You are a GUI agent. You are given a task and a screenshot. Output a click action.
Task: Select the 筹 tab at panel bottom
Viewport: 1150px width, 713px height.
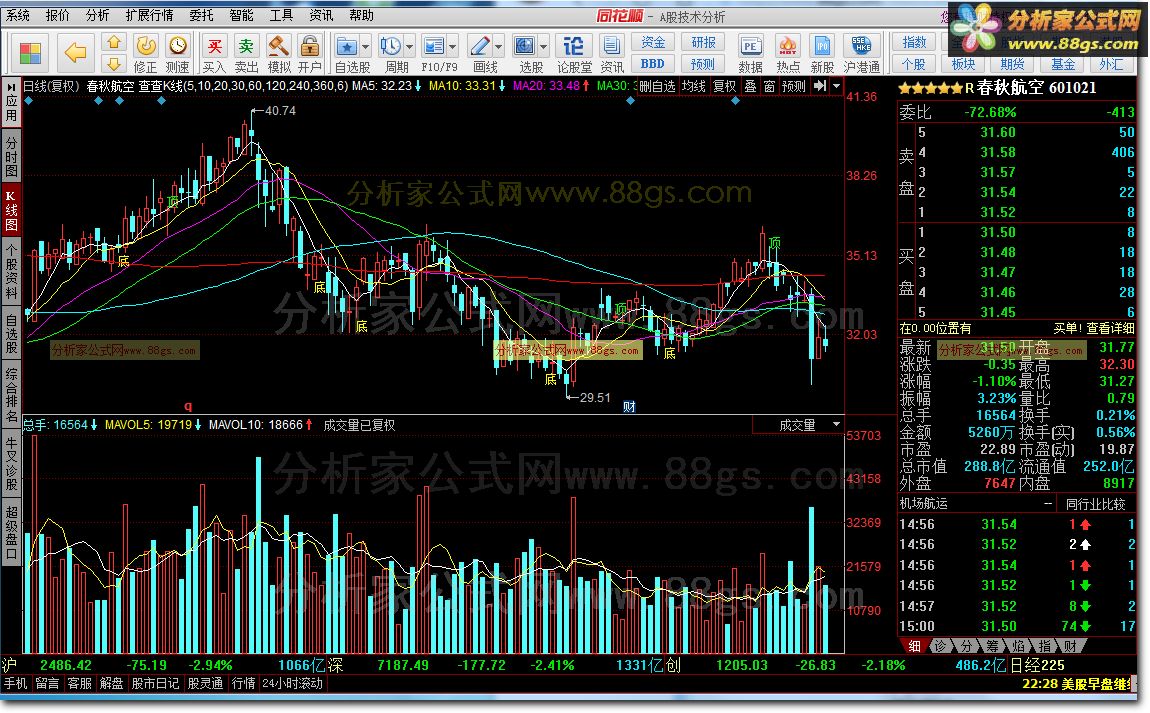pos(992,646)
